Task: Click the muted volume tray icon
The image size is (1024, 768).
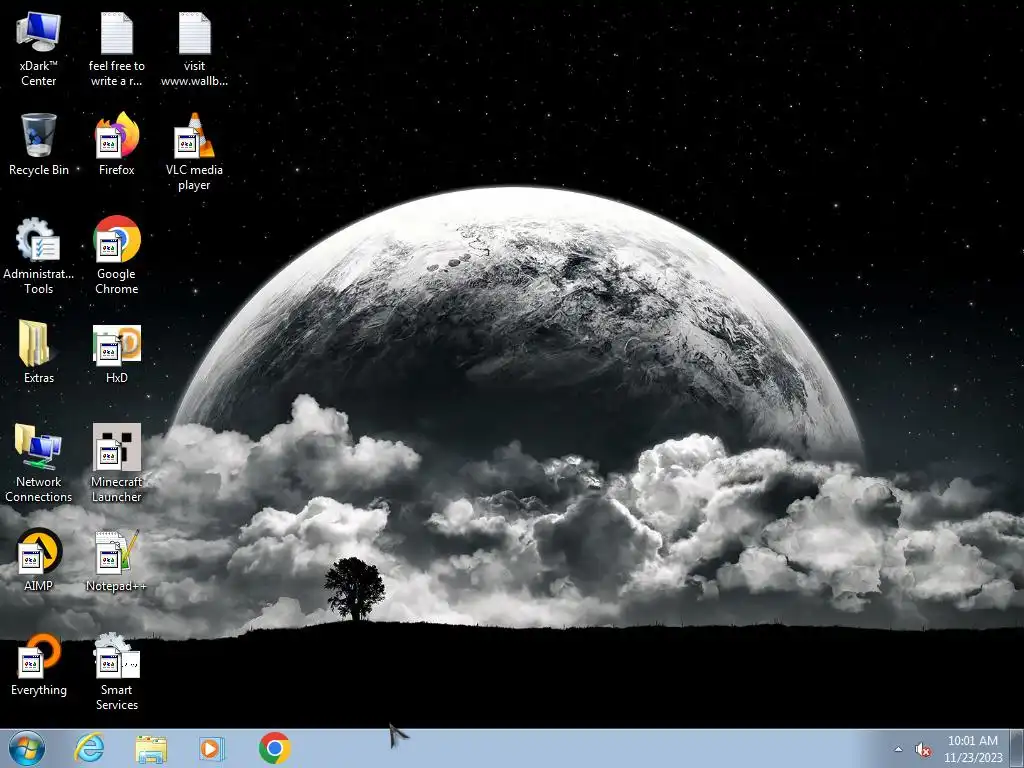Action: pyautogui.click(x=923, y=750)
